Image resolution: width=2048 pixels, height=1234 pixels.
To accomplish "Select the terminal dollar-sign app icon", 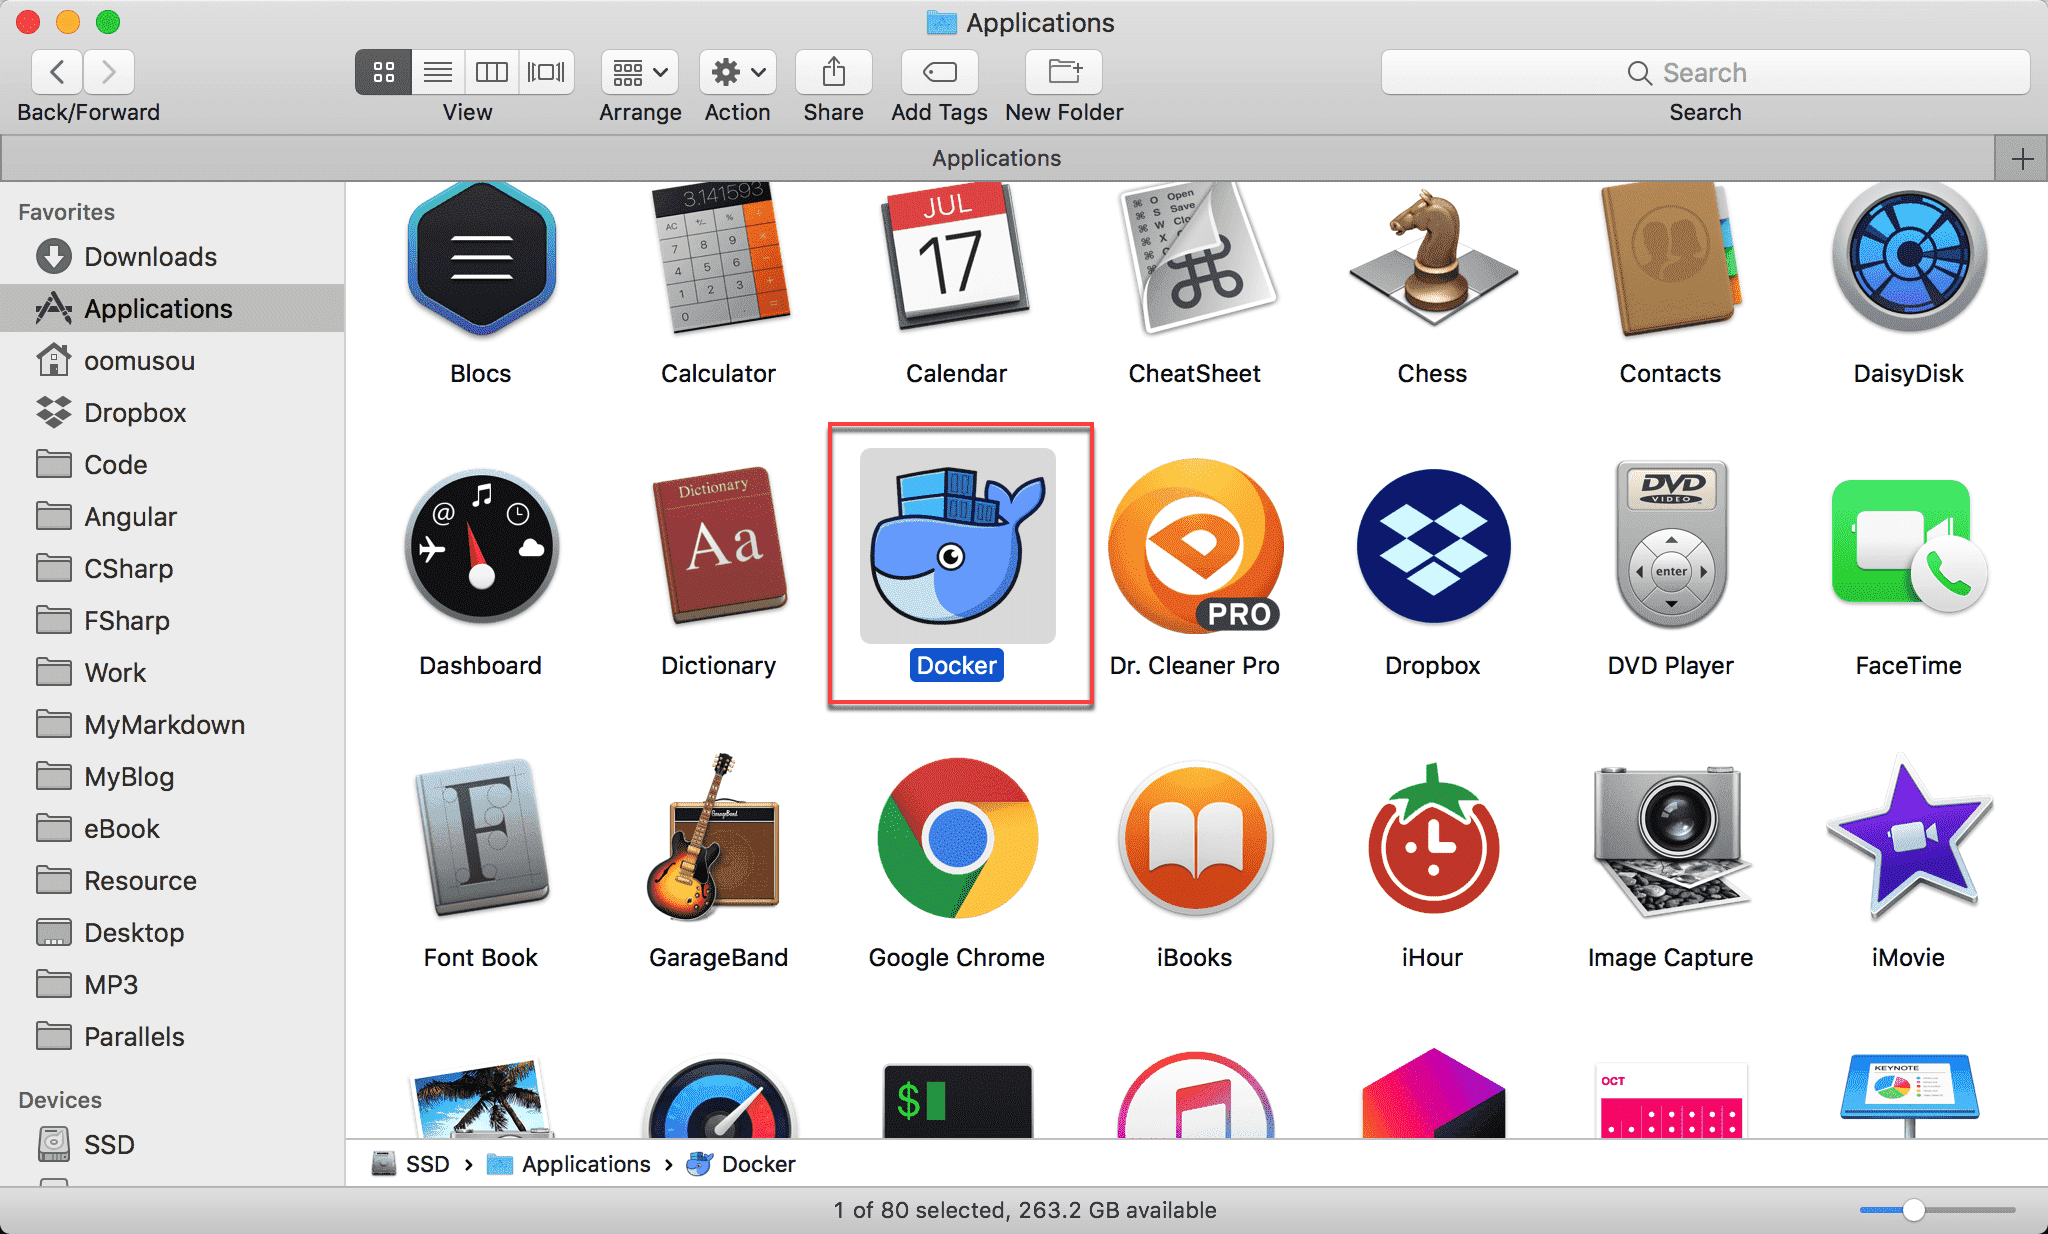I will (957, 1100).
